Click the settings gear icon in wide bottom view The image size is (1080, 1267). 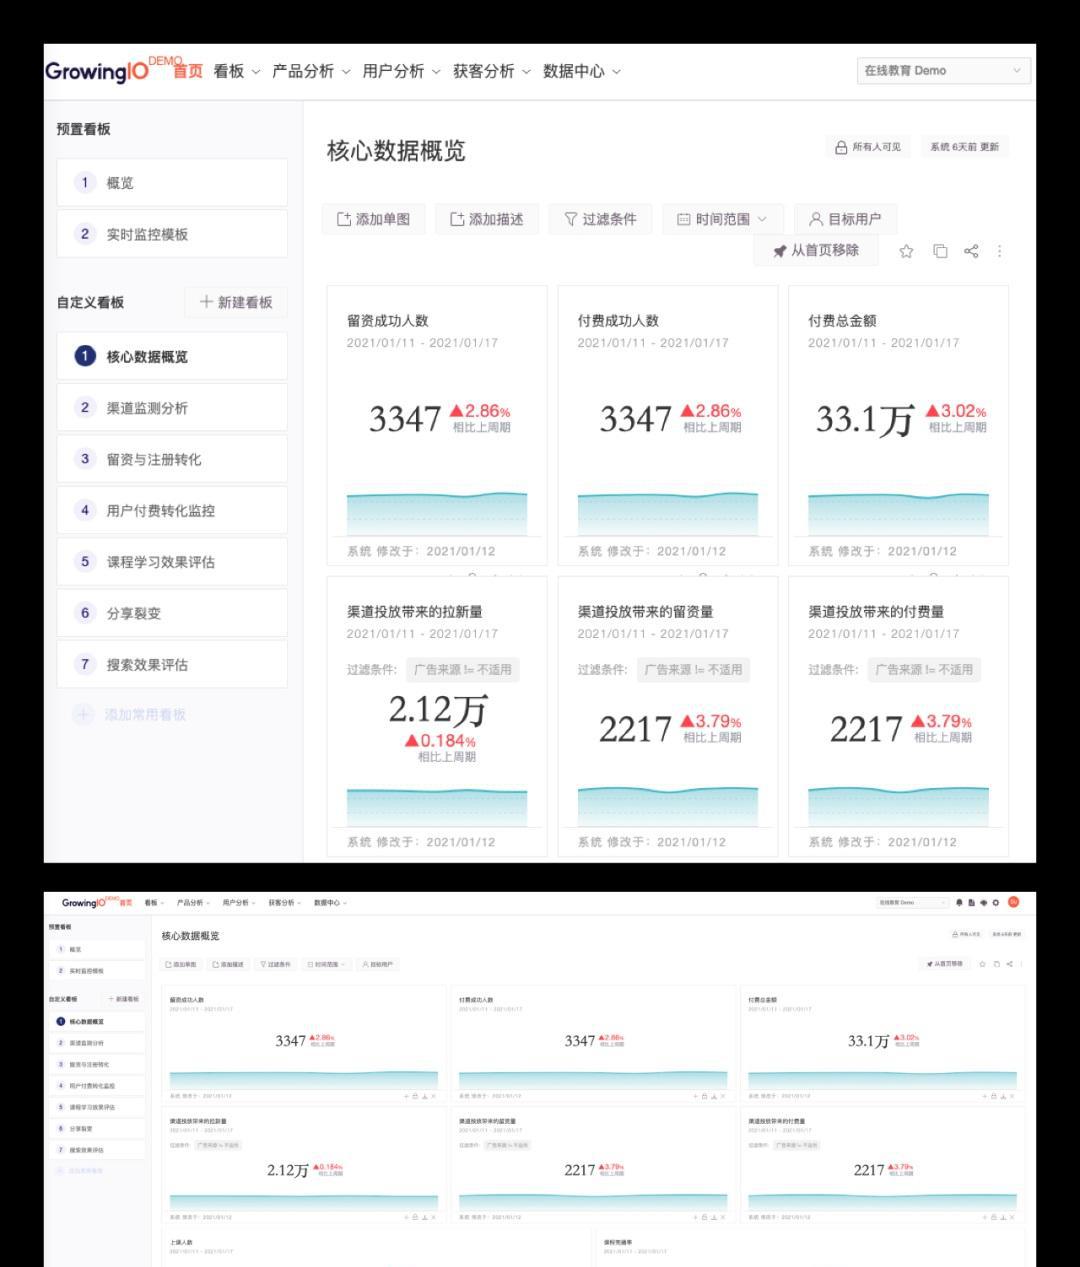pyautogui.click(x=996, y=902)
